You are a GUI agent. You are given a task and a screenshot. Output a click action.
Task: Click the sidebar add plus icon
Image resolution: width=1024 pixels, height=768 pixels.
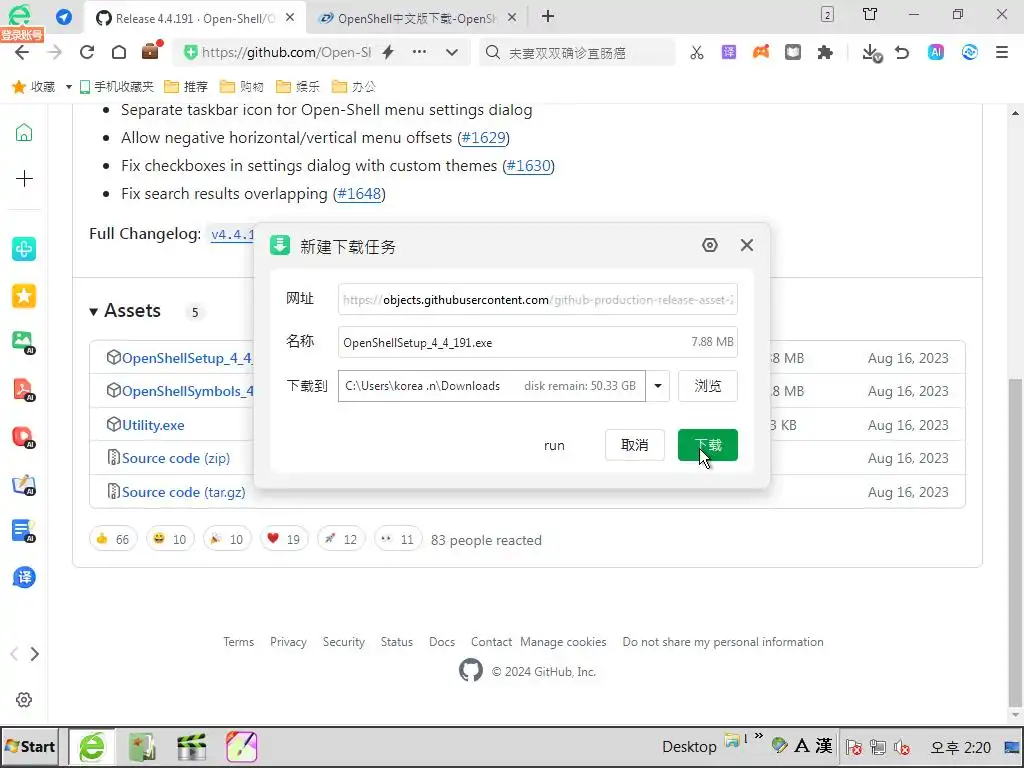(24, 178)
